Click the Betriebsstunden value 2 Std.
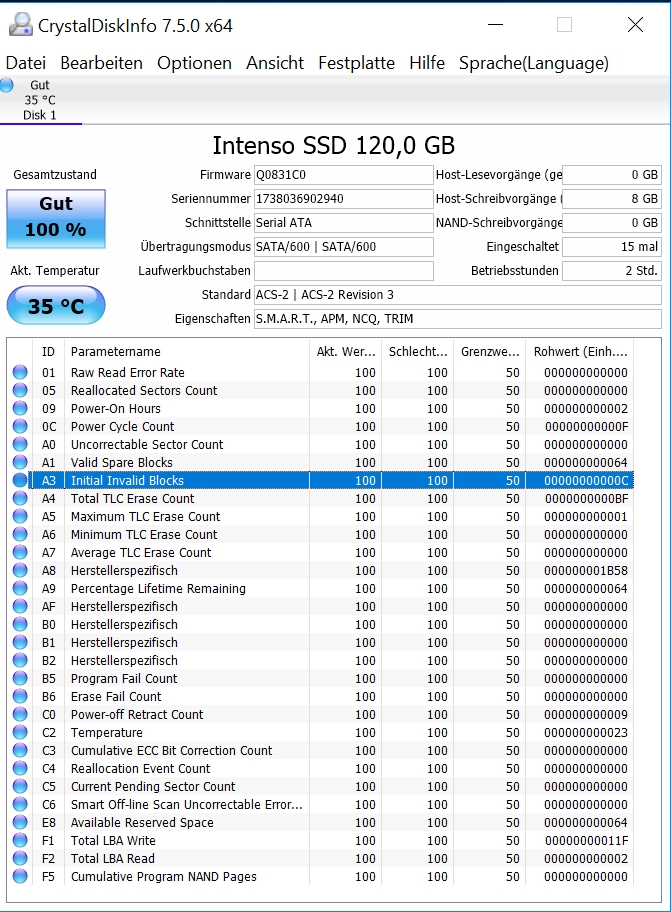This screenshot has height=912, width=671. [612, 270]
